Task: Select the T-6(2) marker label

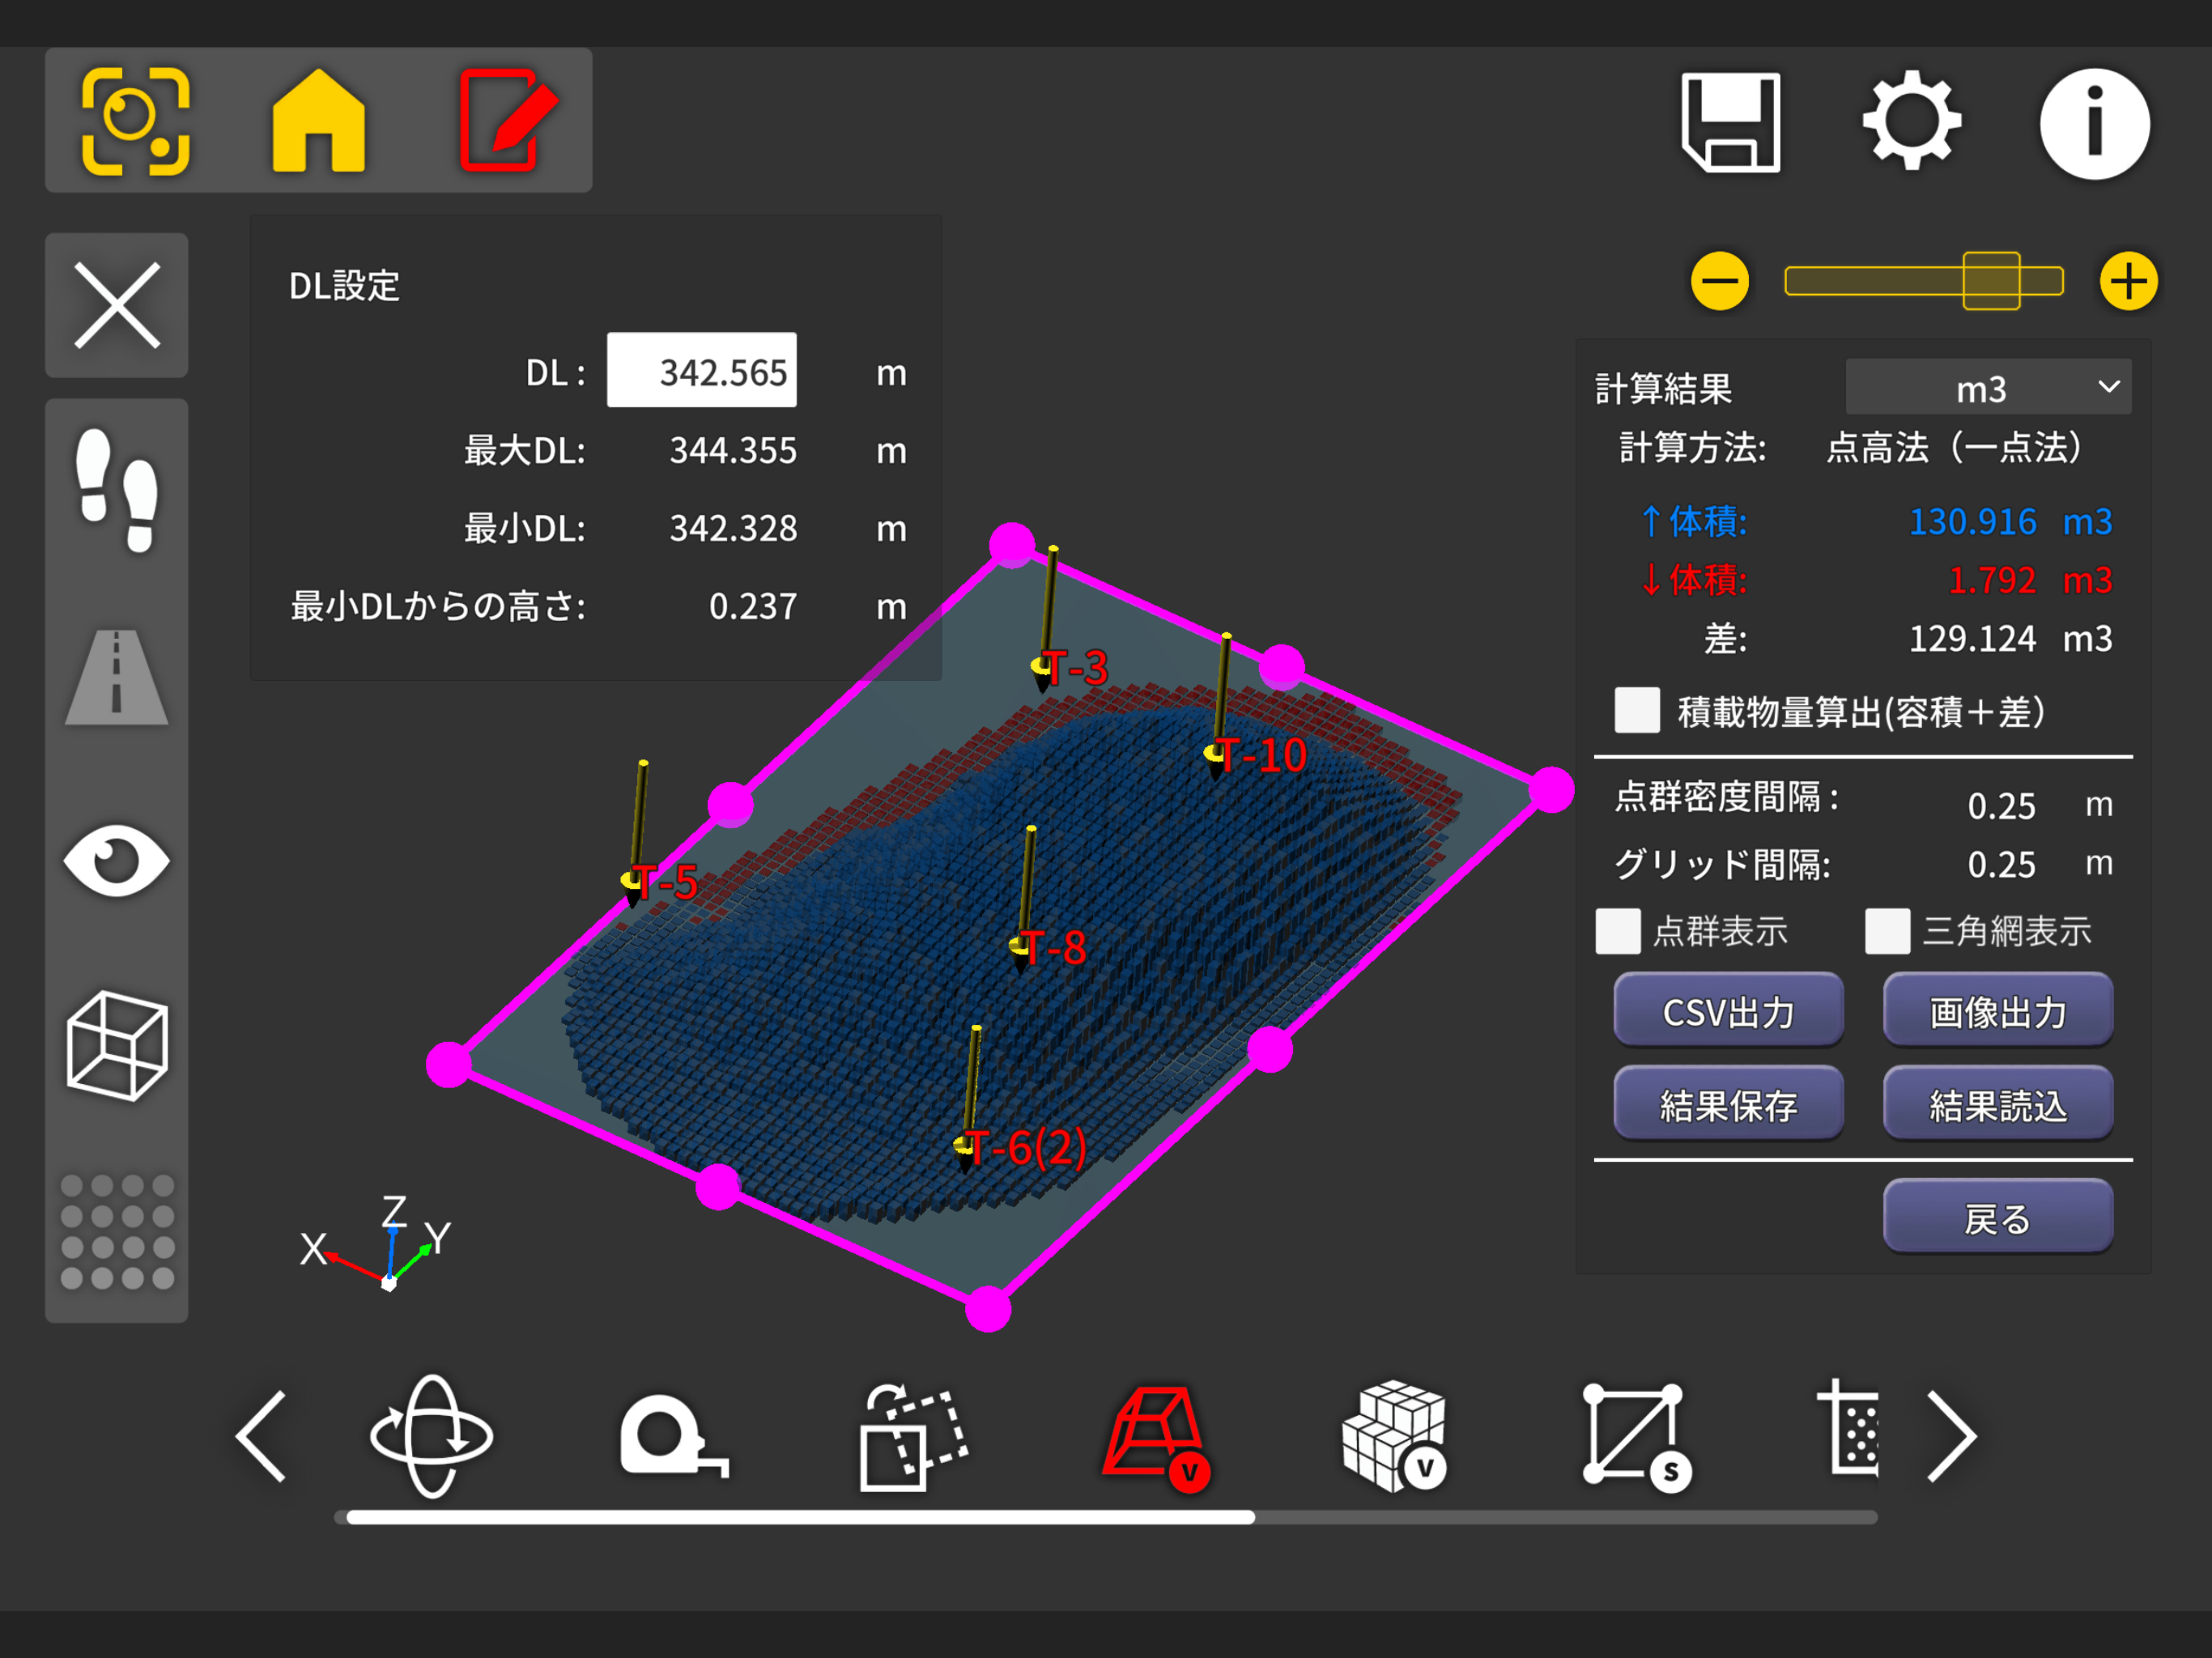Action: (x=1025, y=1147)
